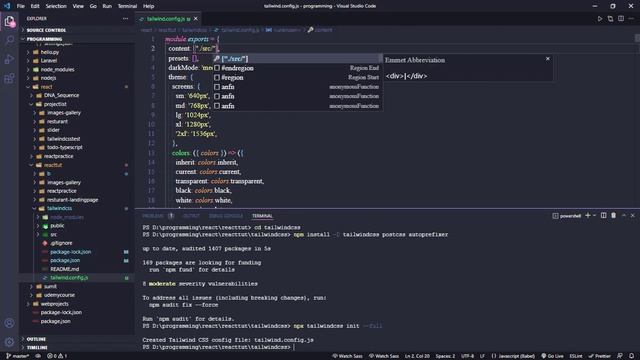Add a new terminal with plus icon
Screen dimensions: 640x360
(588, 216)
